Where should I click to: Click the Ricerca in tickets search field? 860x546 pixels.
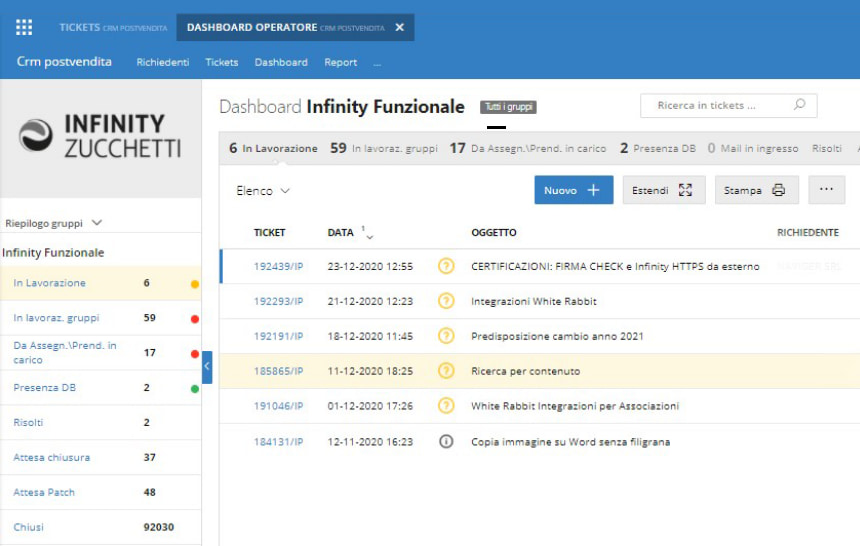point(718,105)
